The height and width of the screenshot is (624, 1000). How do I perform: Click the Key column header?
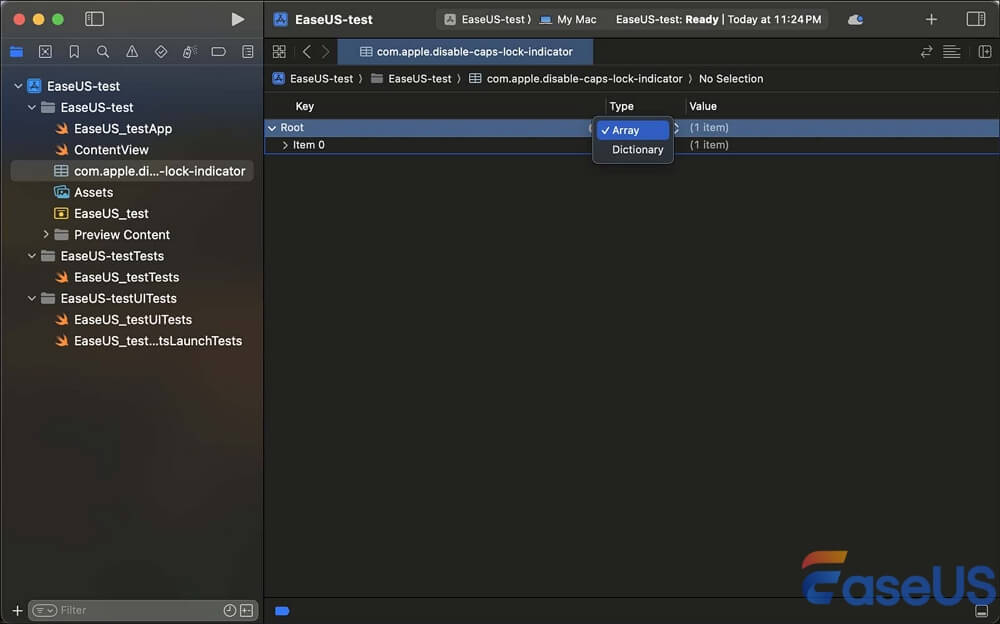point(305,107)
